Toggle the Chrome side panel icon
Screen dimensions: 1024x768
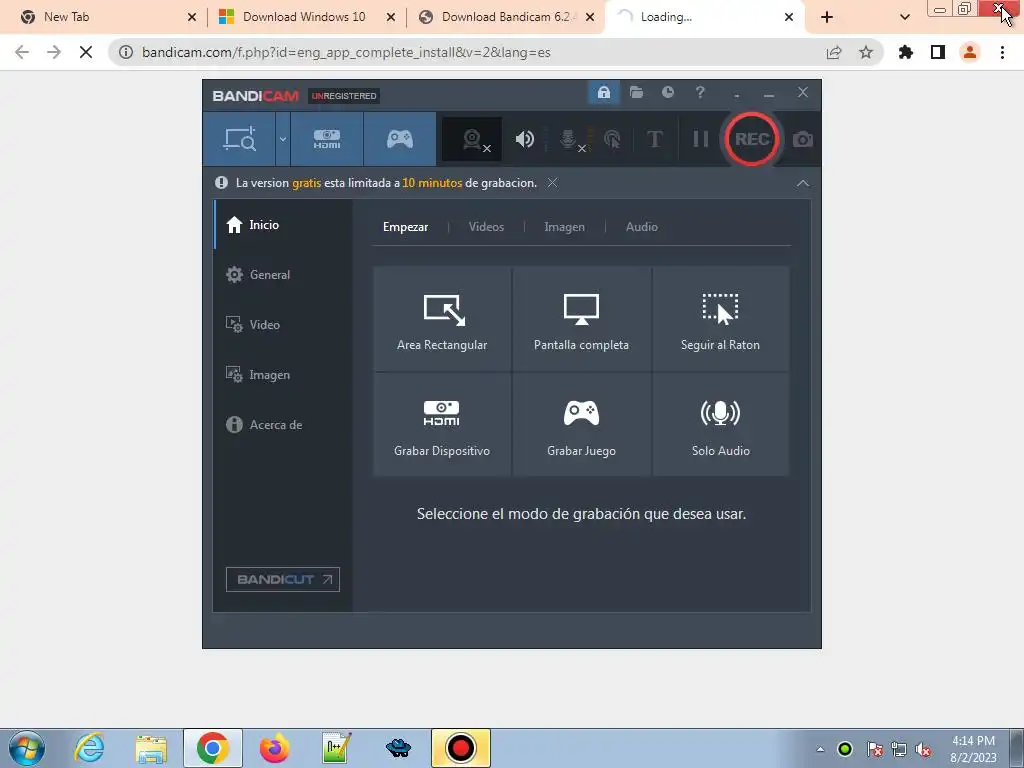click(x=938, y=52)
